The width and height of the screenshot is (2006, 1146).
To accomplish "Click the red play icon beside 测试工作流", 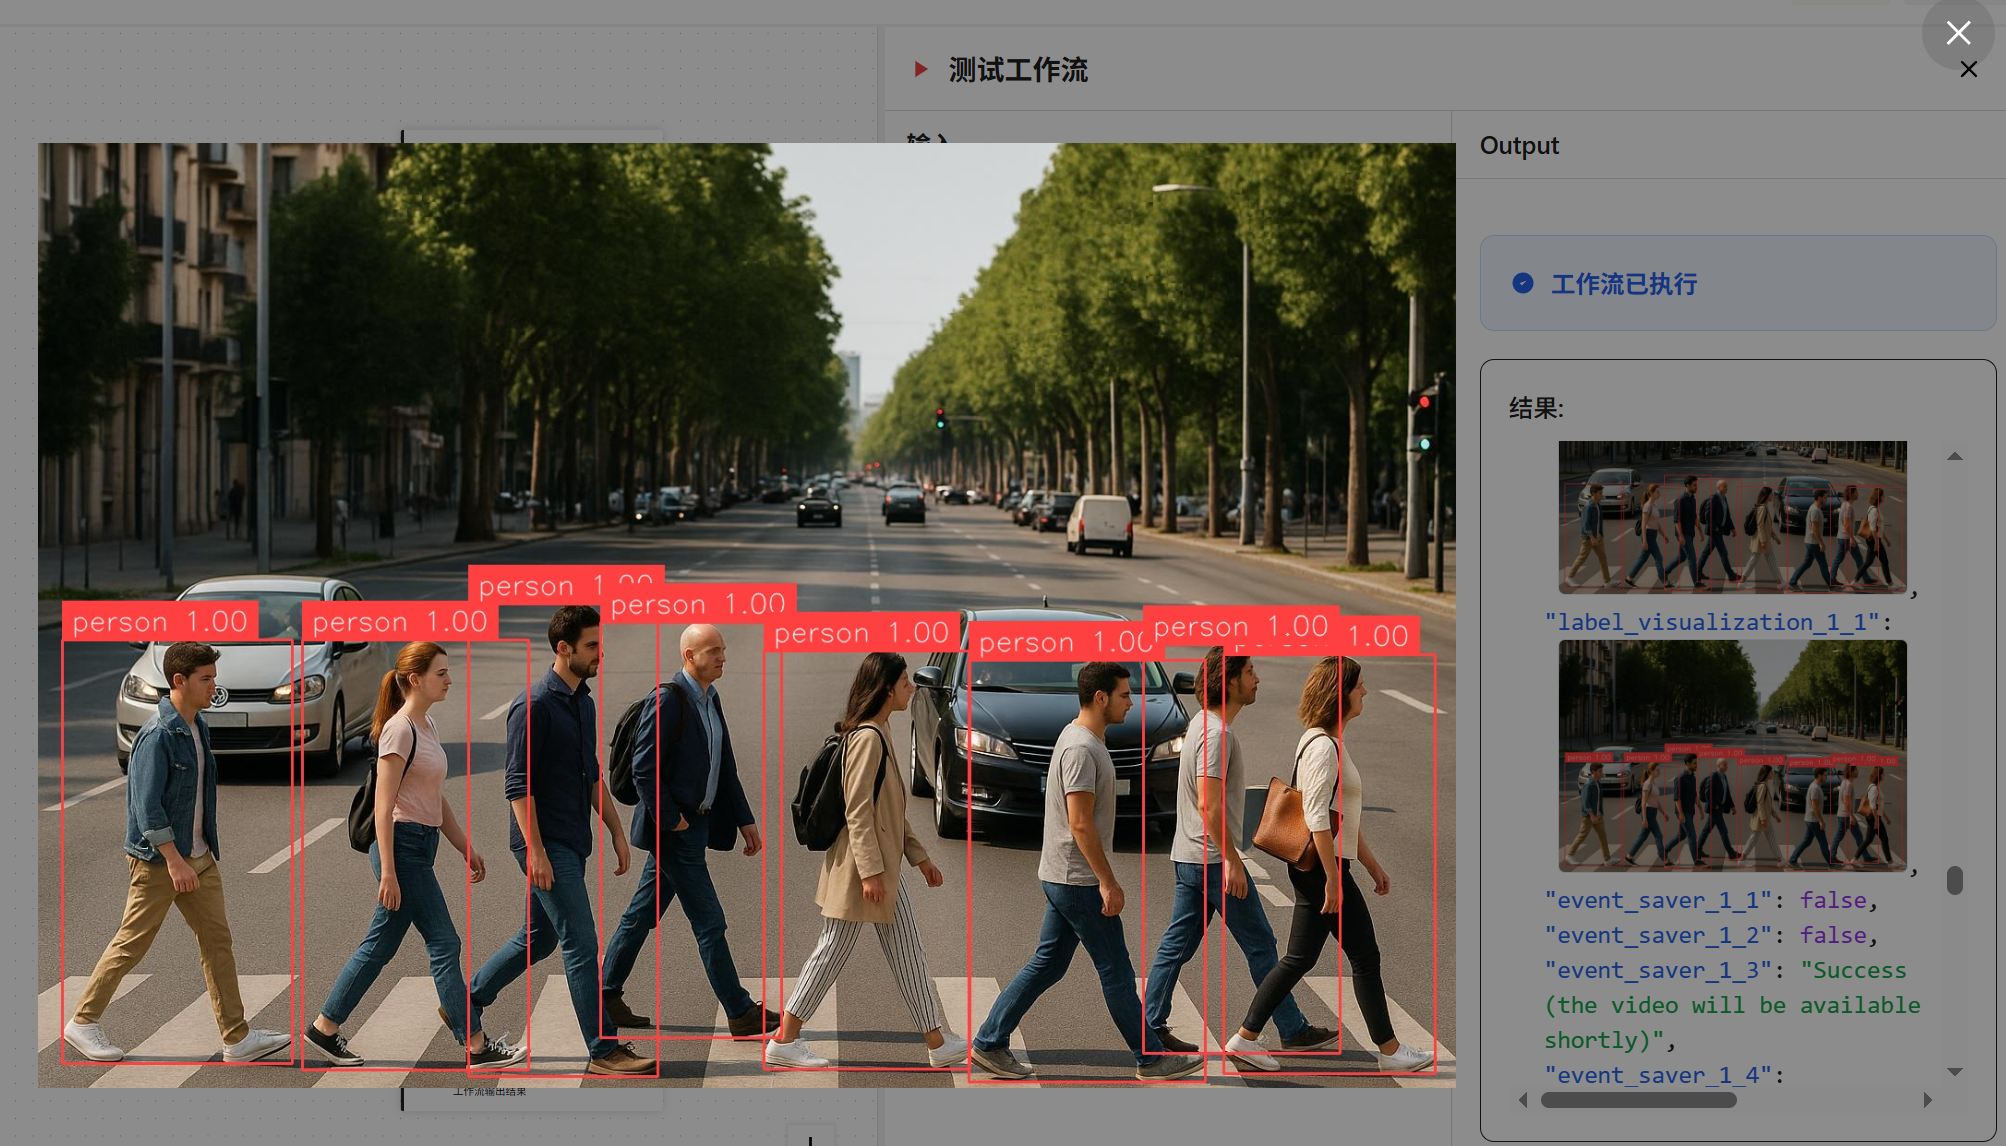I will [x=920, y=69].
